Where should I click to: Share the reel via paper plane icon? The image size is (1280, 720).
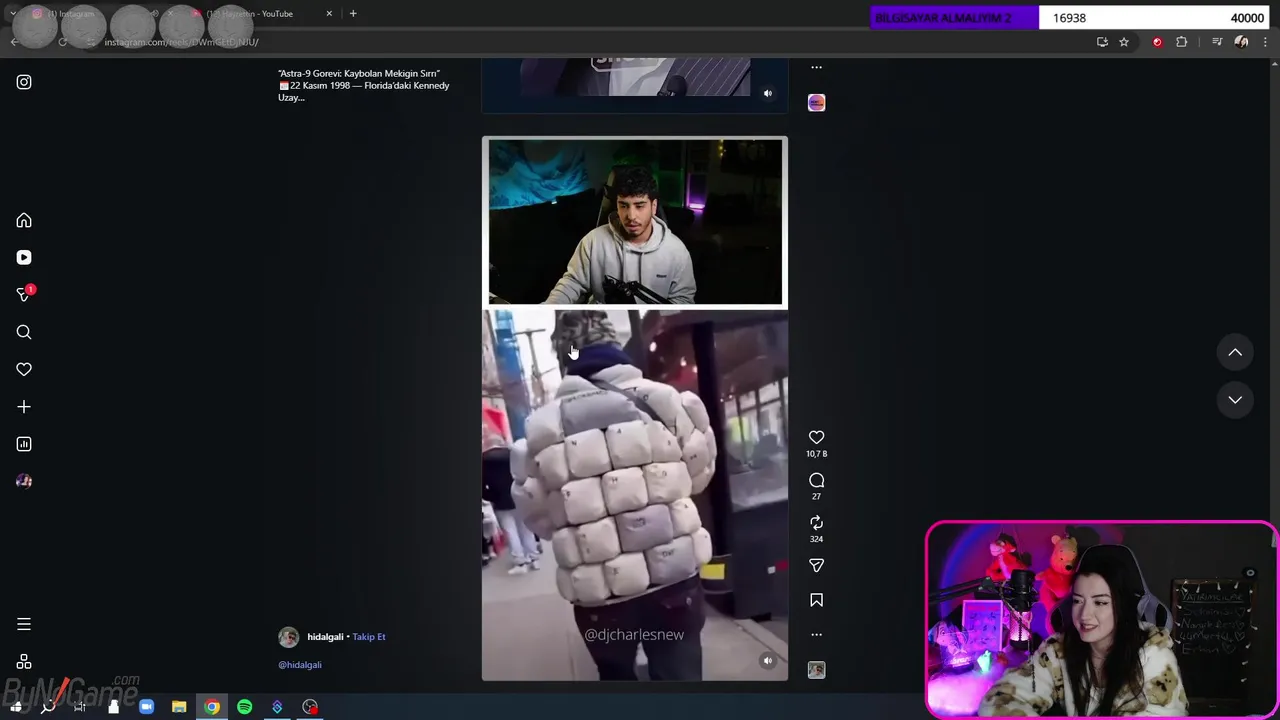pos(816,566)
